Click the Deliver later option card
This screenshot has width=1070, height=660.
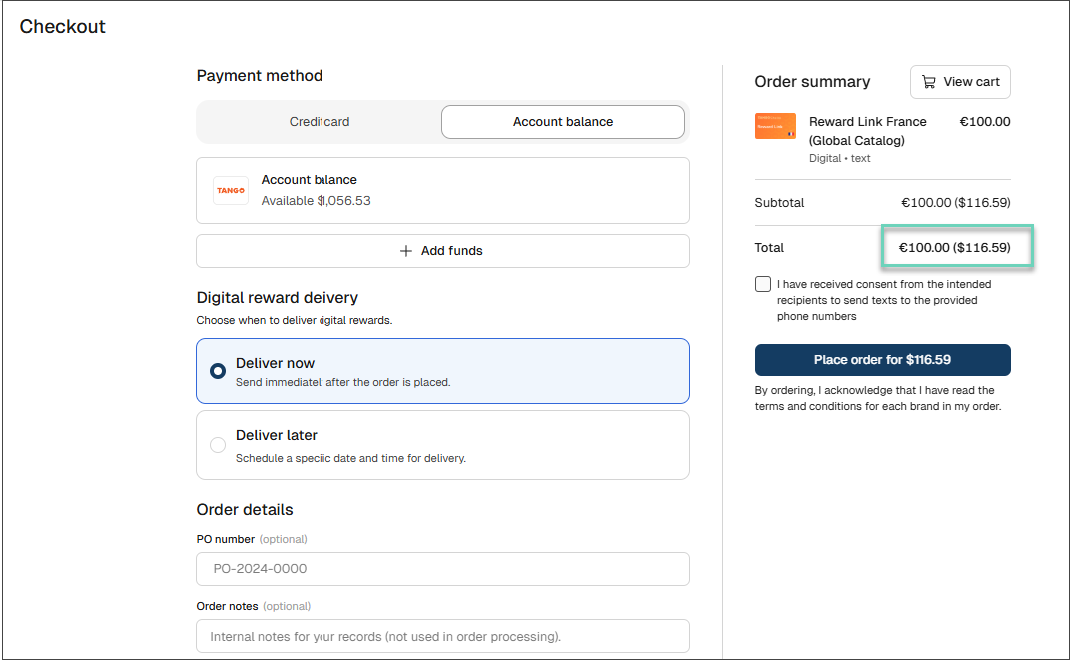pyautogui.click(x=443, y=445)
